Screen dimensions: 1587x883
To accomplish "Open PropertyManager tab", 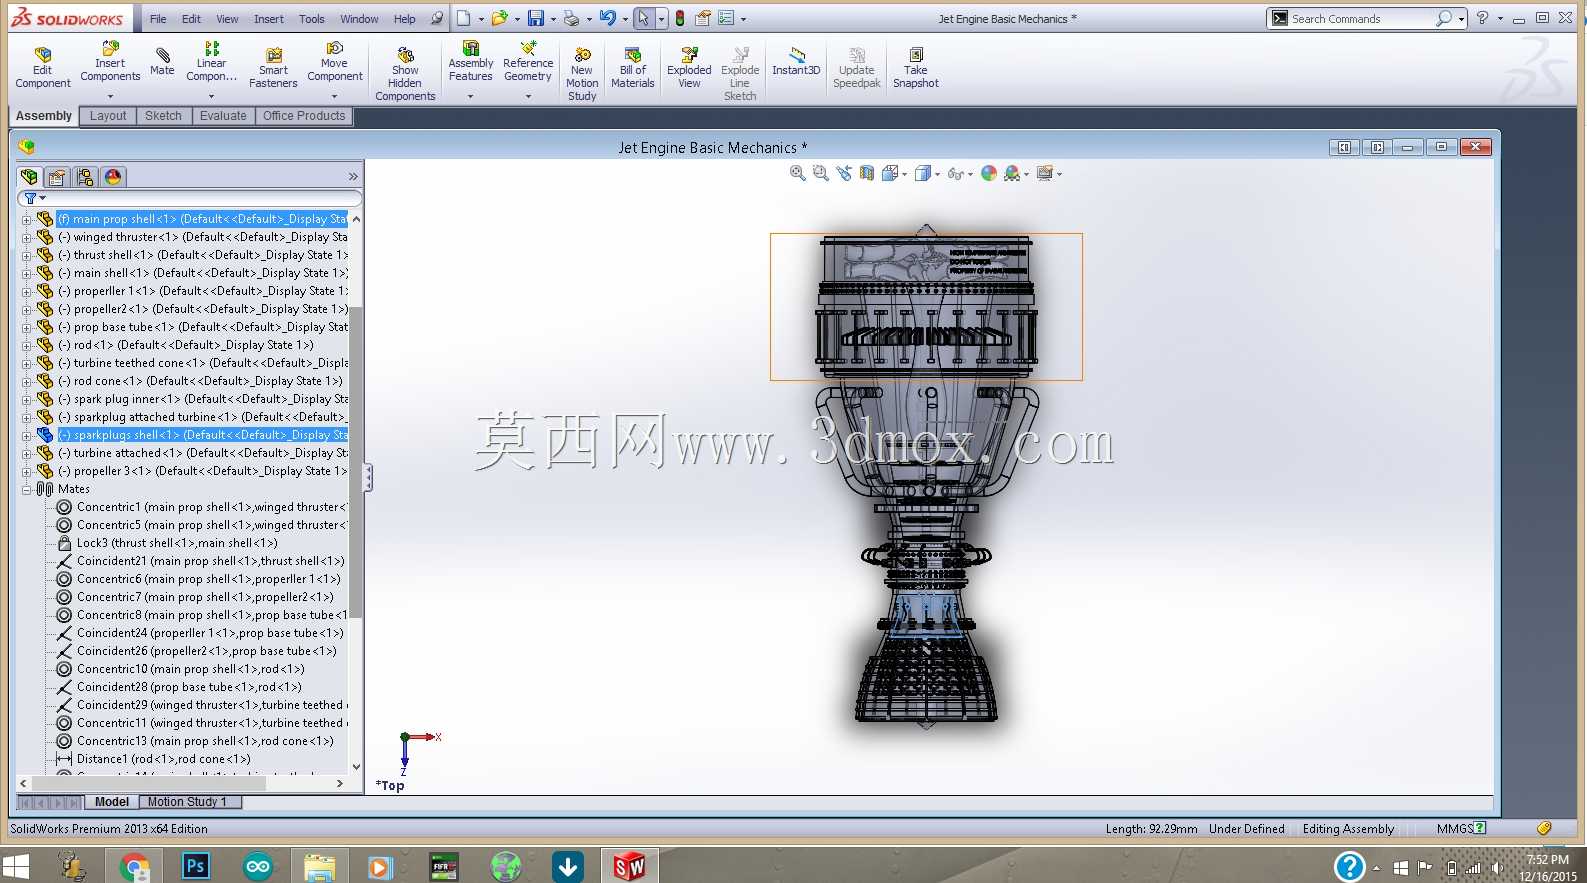I will tap(57, 177).
